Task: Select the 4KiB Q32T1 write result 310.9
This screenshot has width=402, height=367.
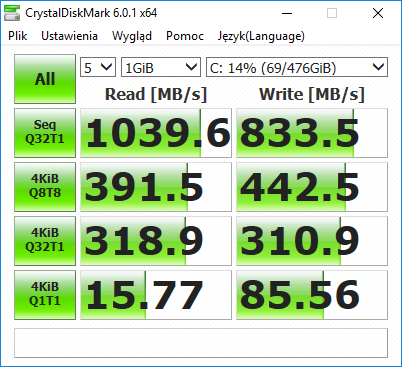Action: pos(312,241)
